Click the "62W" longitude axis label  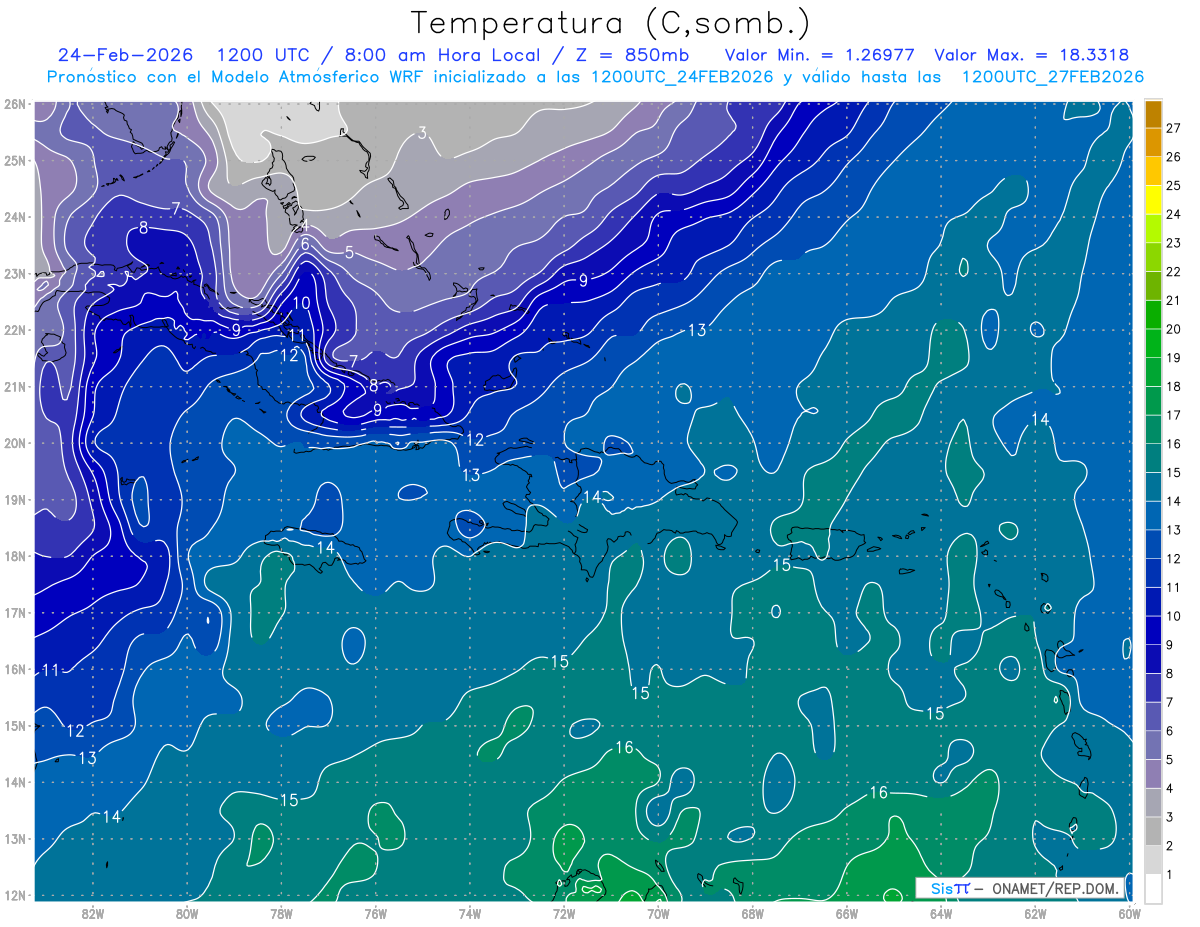coord(1035,913)
